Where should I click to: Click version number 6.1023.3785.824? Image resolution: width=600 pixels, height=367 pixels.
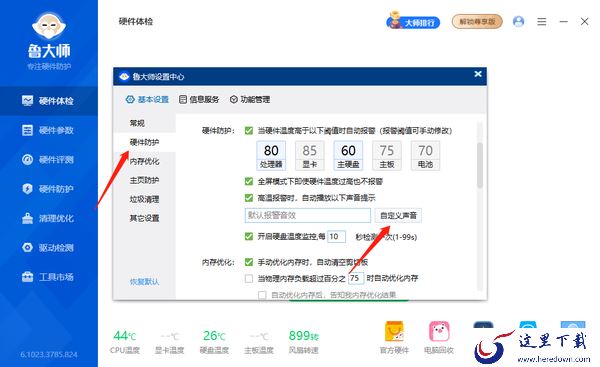49,355
